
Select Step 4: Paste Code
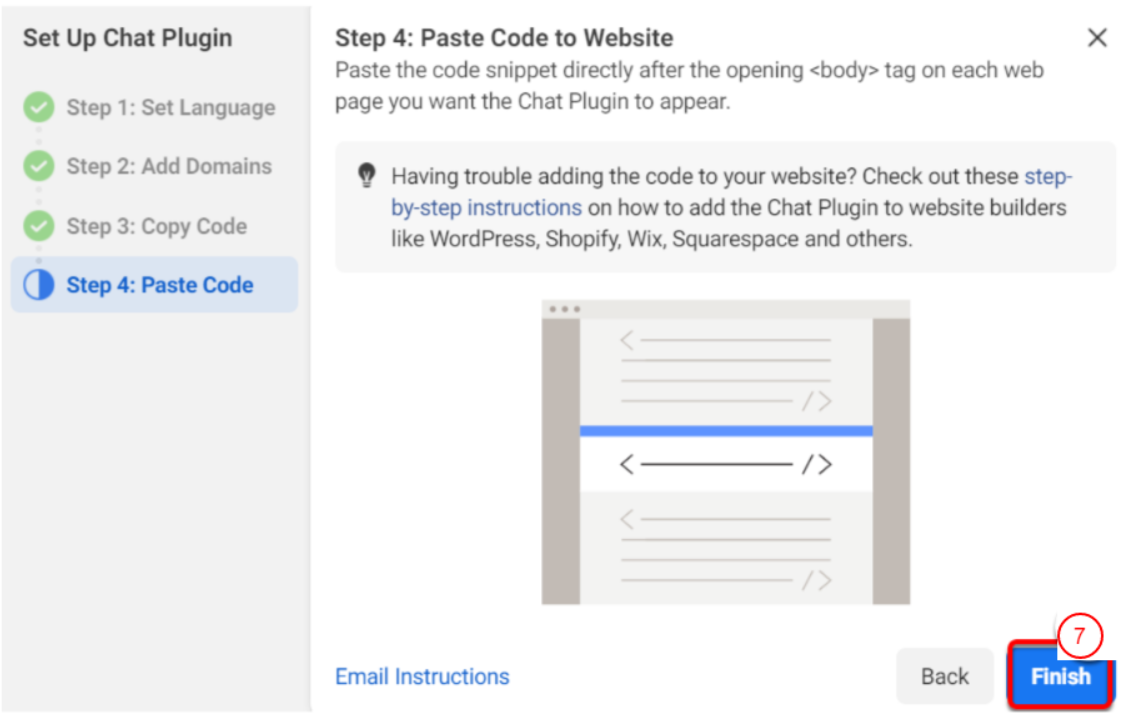click(x=160, y=286)
